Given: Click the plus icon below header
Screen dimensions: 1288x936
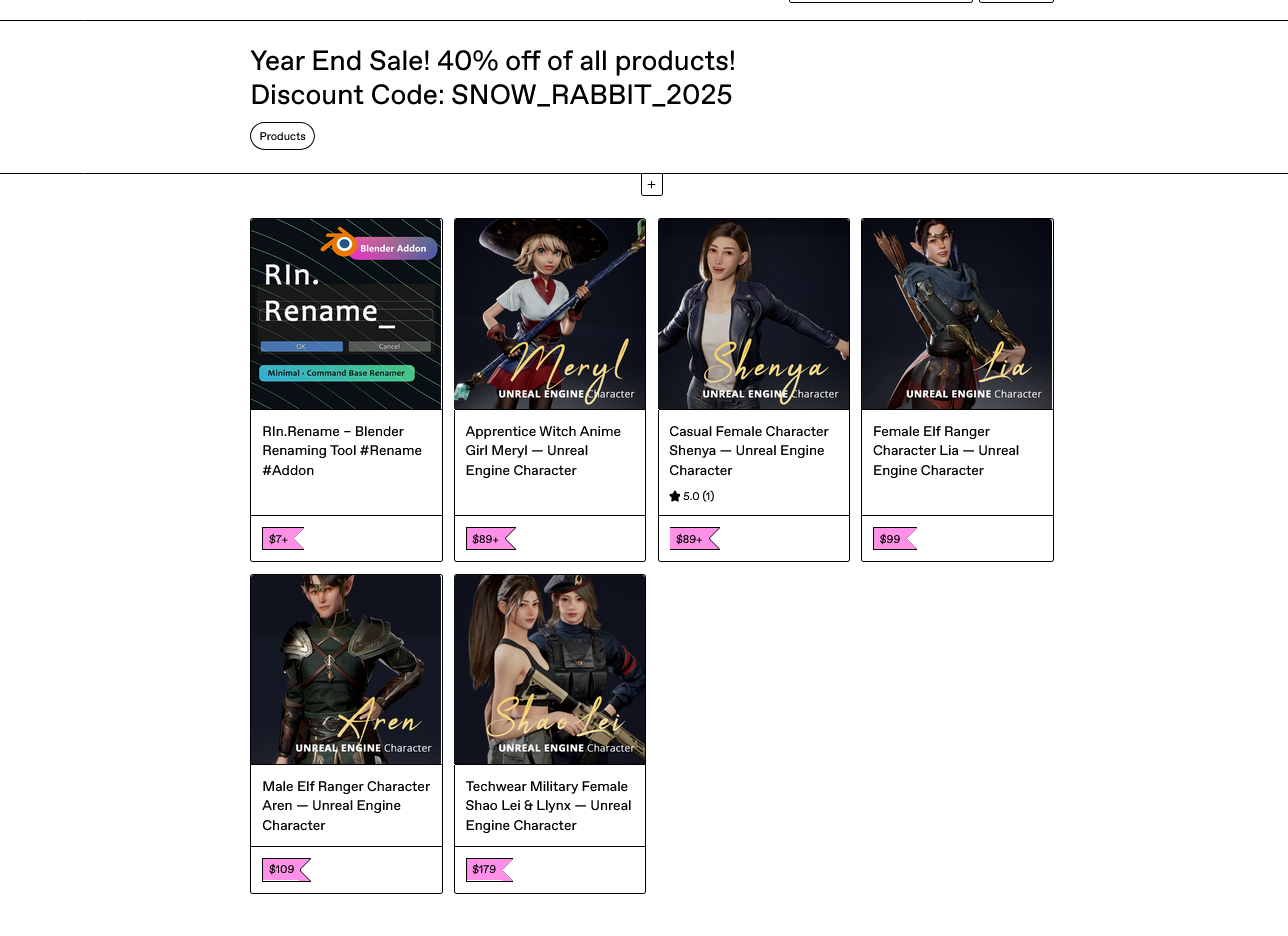Looking at the screenshot, I should point(651,185).
